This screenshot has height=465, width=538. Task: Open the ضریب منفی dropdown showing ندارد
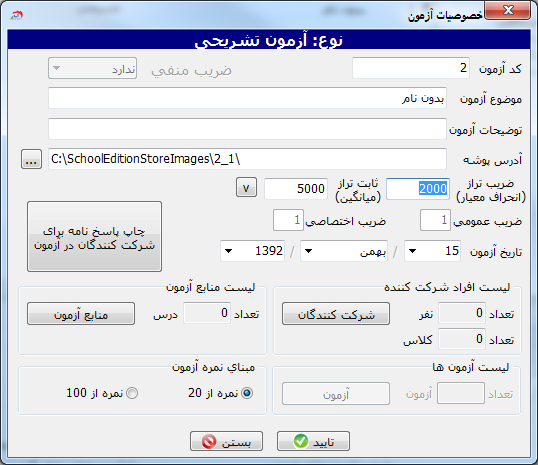click(57, 68)
